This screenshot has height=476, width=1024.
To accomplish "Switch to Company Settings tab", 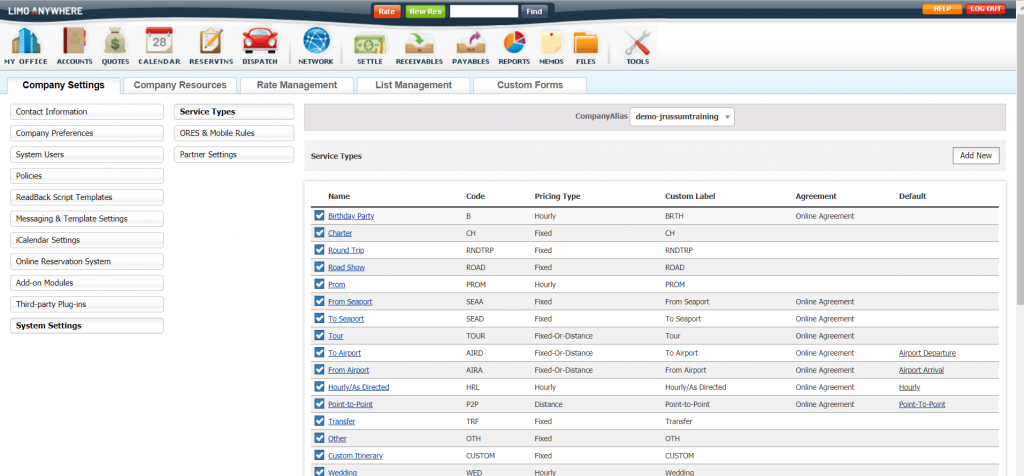I will [63, 85].
